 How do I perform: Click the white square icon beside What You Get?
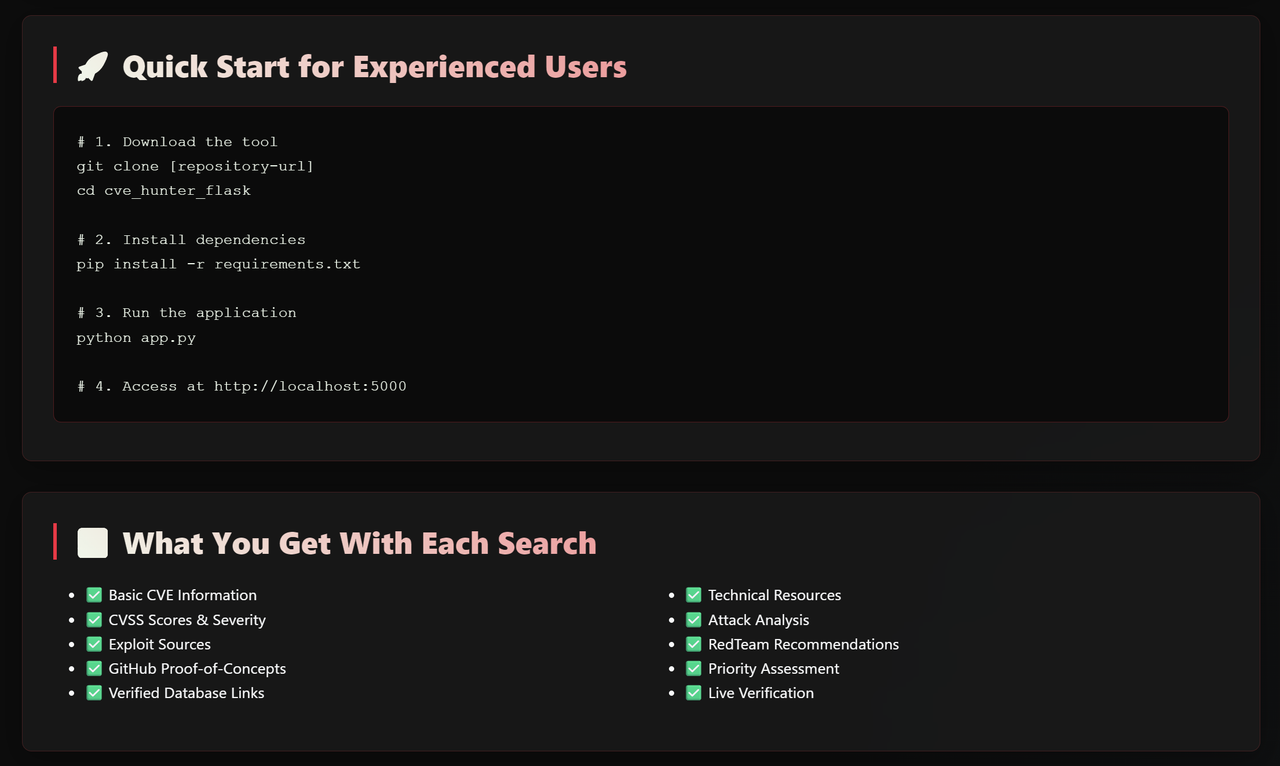point(92,543)
